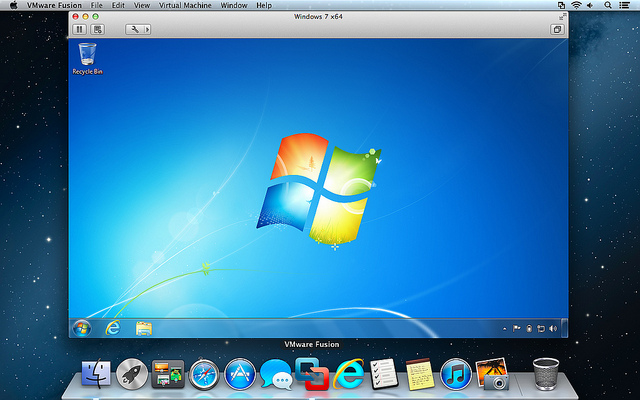Open the Action Center flag icon
The height and width of the screenshot is (400, 640).
click(x=516, y=328)
